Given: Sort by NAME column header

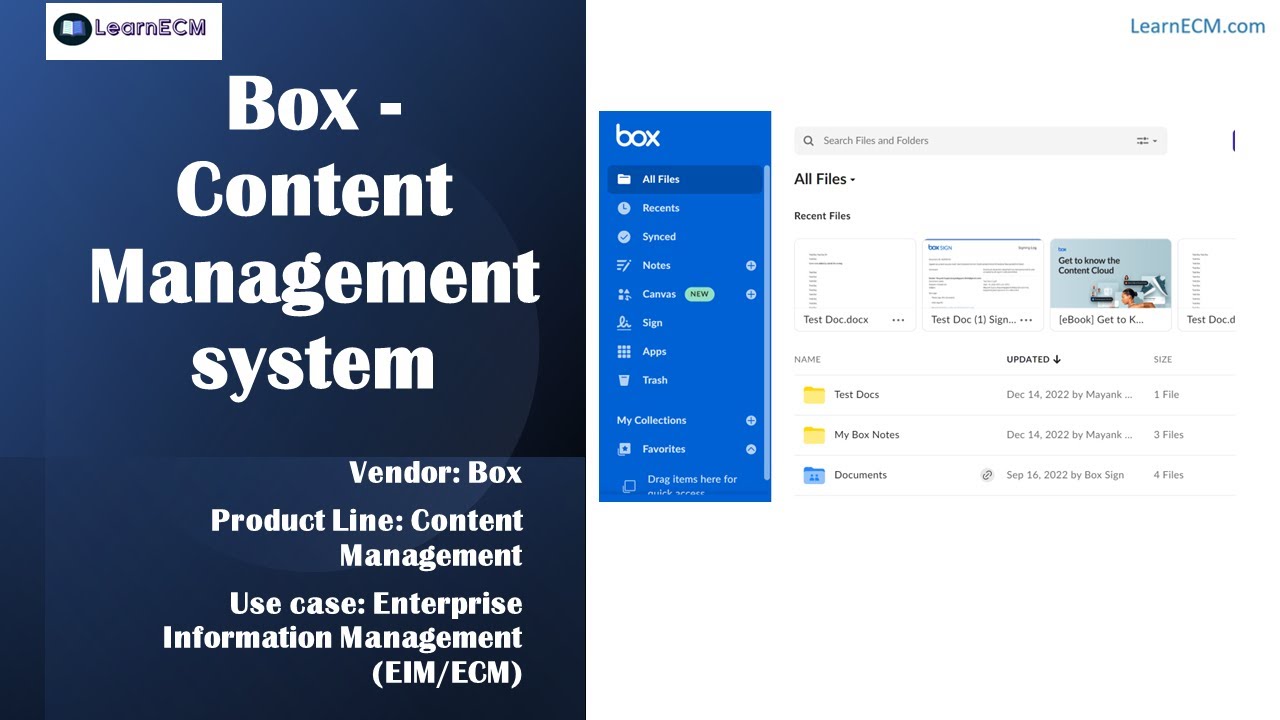Looking at the screenshot, I should coord(807,359).
